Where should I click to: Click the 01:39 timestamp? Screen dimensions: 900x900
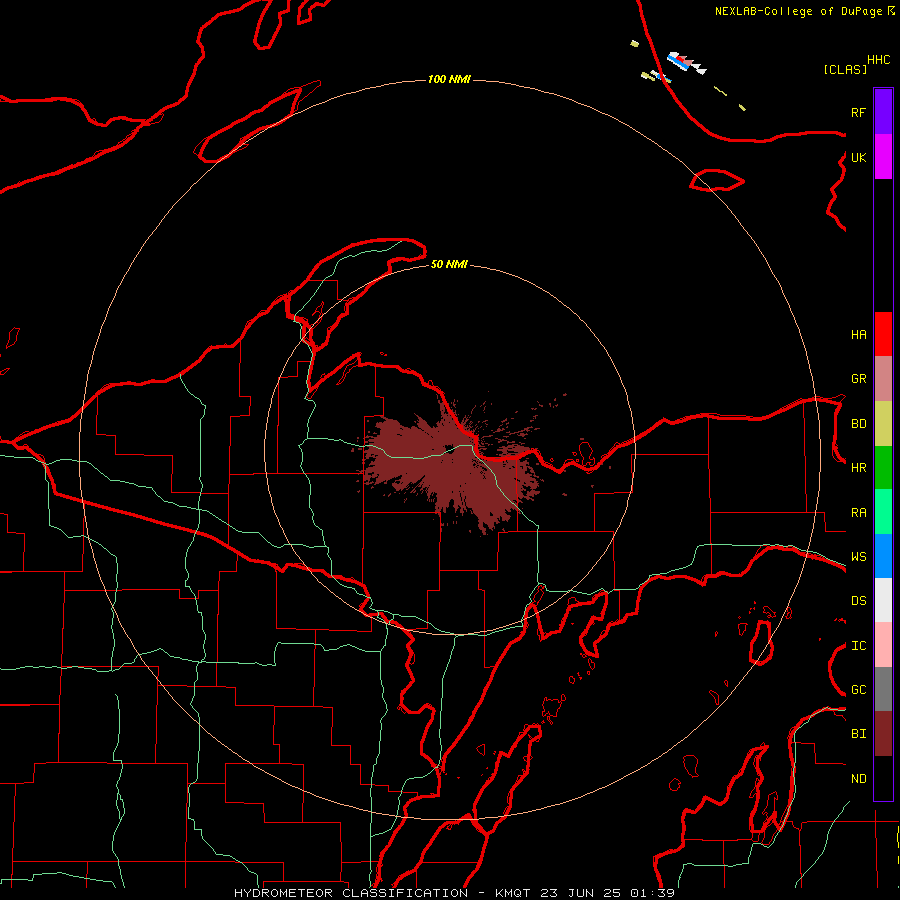652,893
